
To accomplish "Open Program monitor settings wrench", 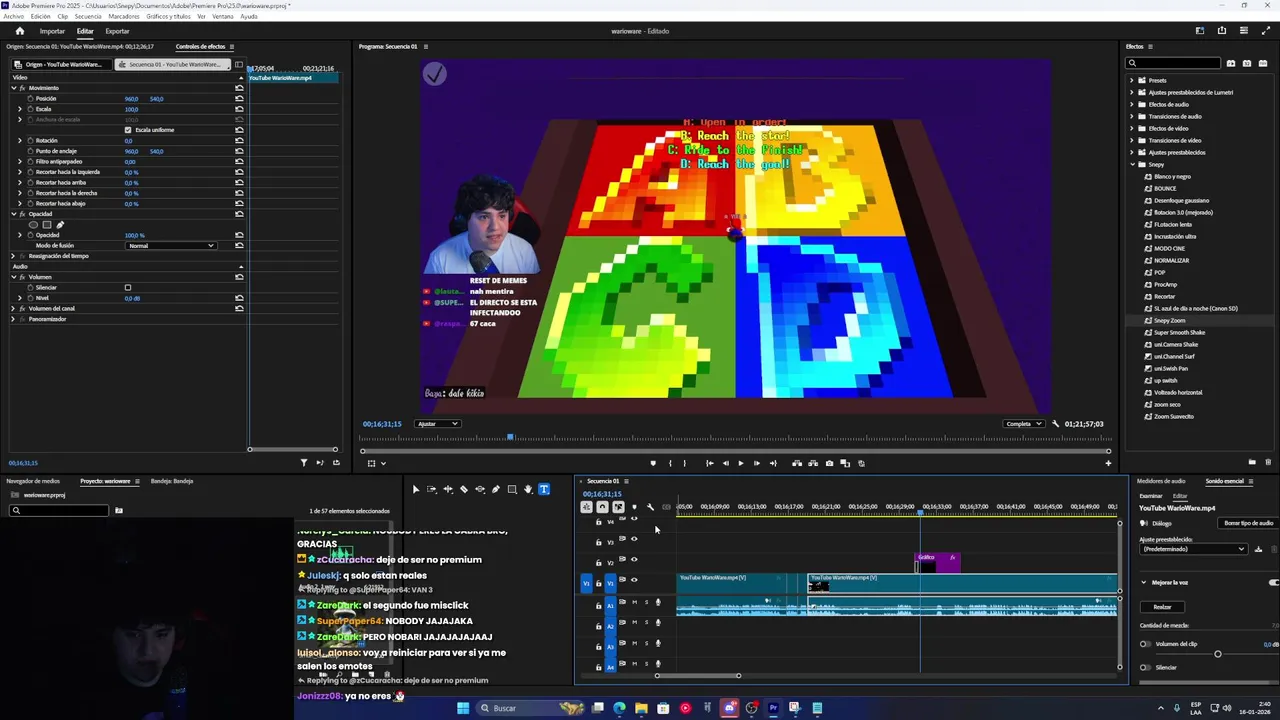I will pyautogui.click(x=1055, y=424).
